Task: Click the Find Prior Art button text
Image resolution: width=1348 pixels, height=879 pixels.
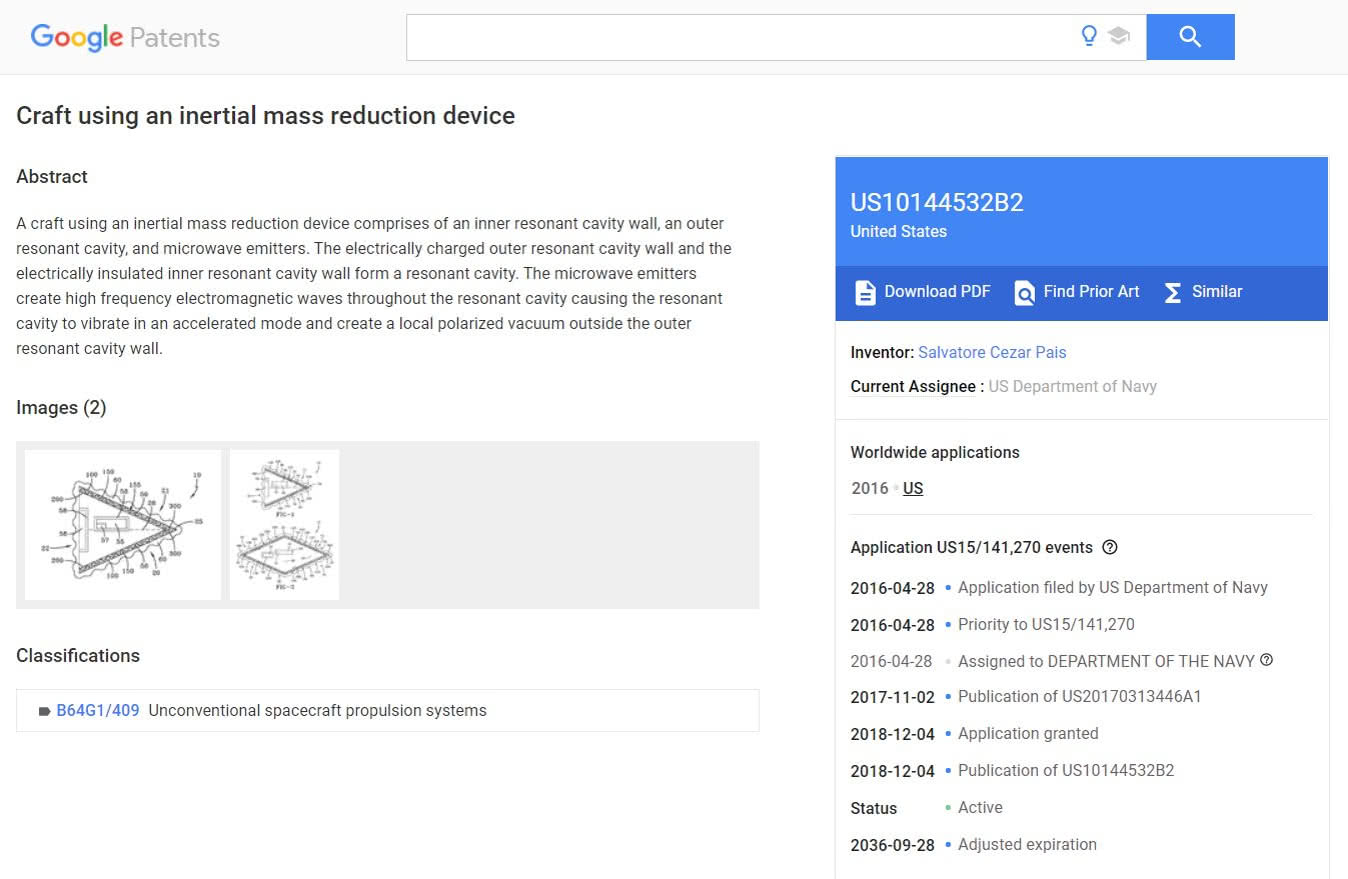Action: tap(1091, 292)
